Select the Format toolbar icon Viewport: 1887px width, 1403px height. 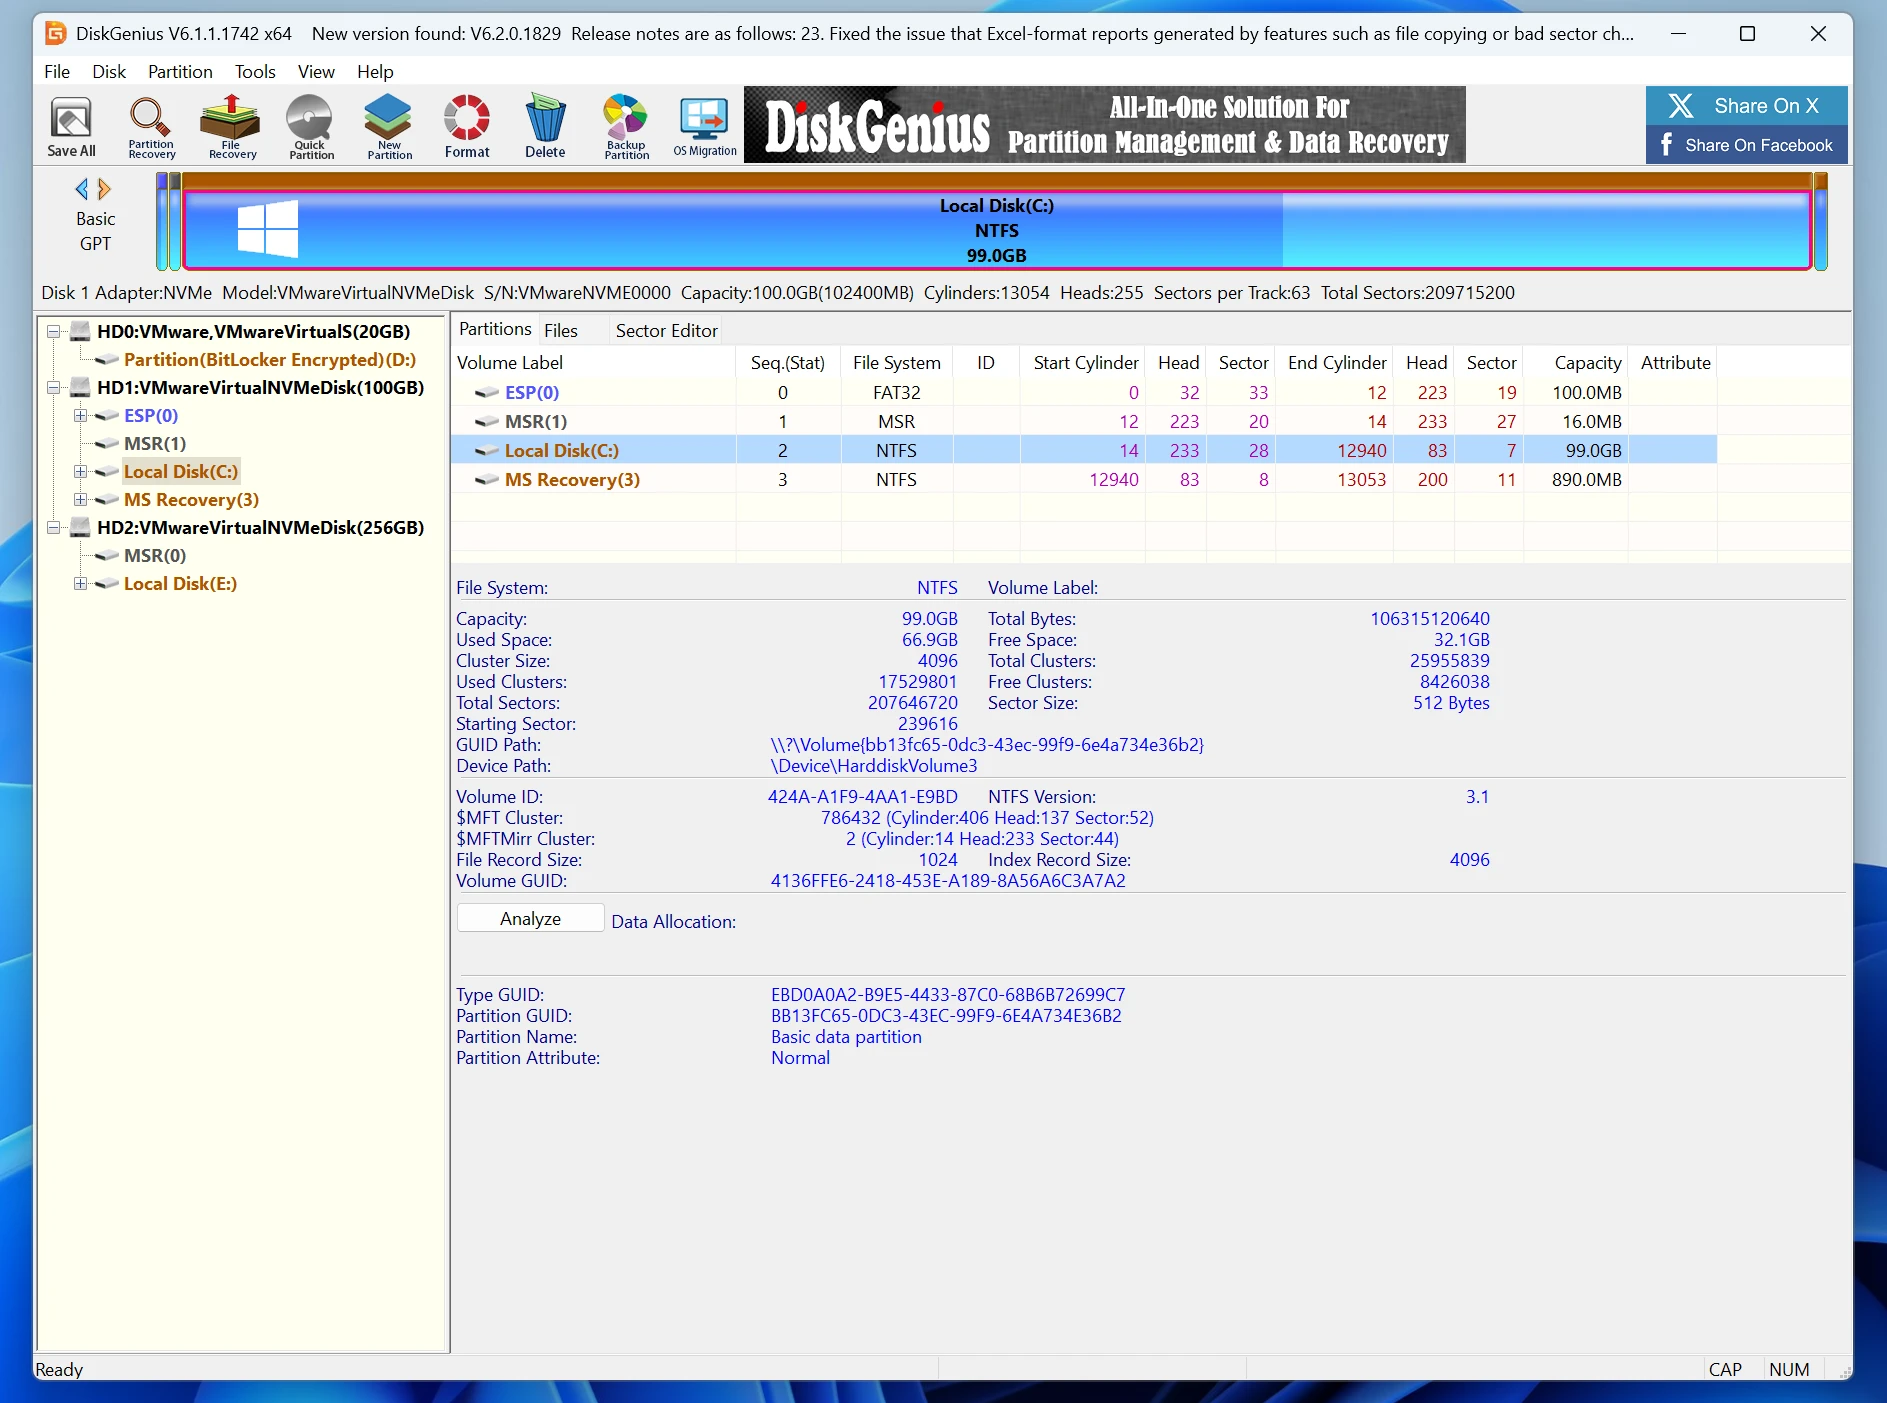[x=467, y=126]
